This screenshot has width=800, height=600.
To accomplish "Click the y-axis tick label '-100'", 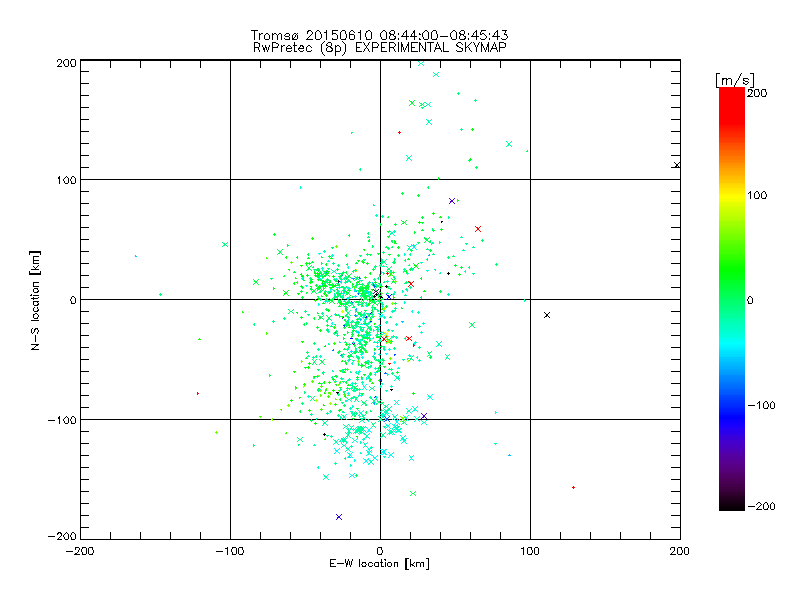I will [62, 420].
